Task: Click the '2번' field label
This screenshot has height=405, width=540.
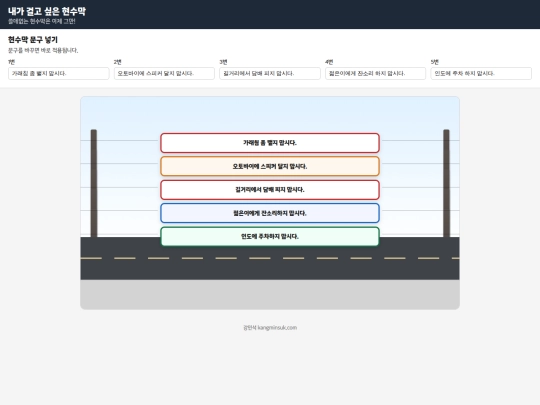Action: 117,62
